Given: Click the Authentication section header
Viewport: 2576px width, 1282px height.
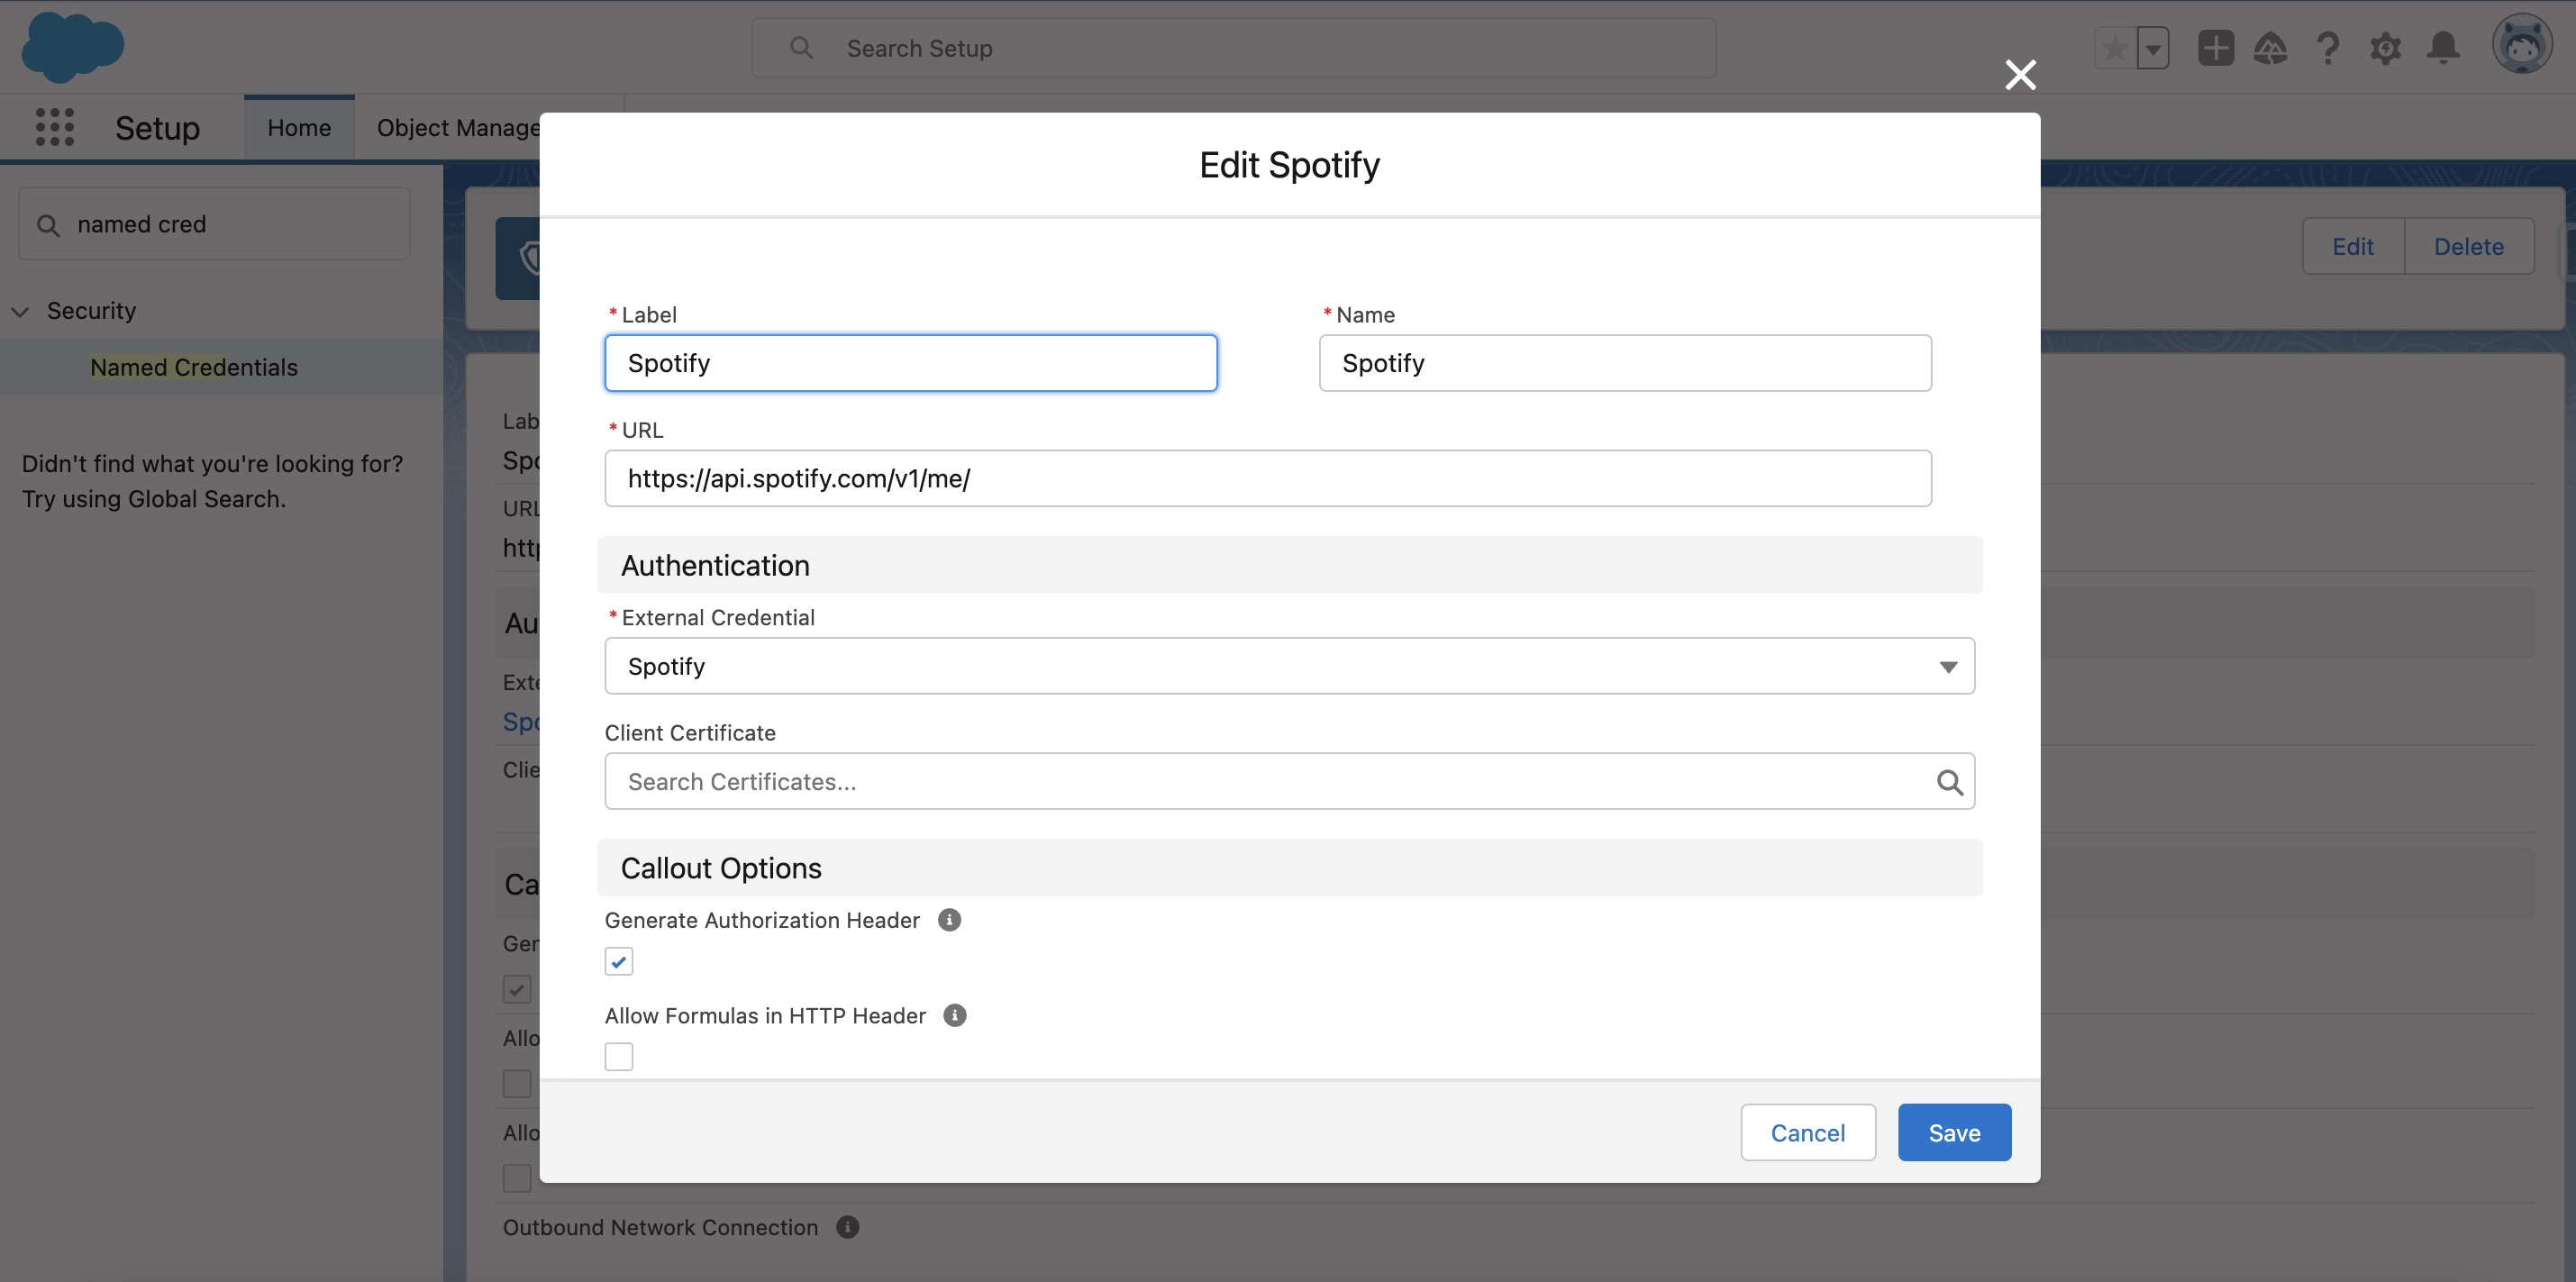Looking at the screenshot, I should point(1289,565).
